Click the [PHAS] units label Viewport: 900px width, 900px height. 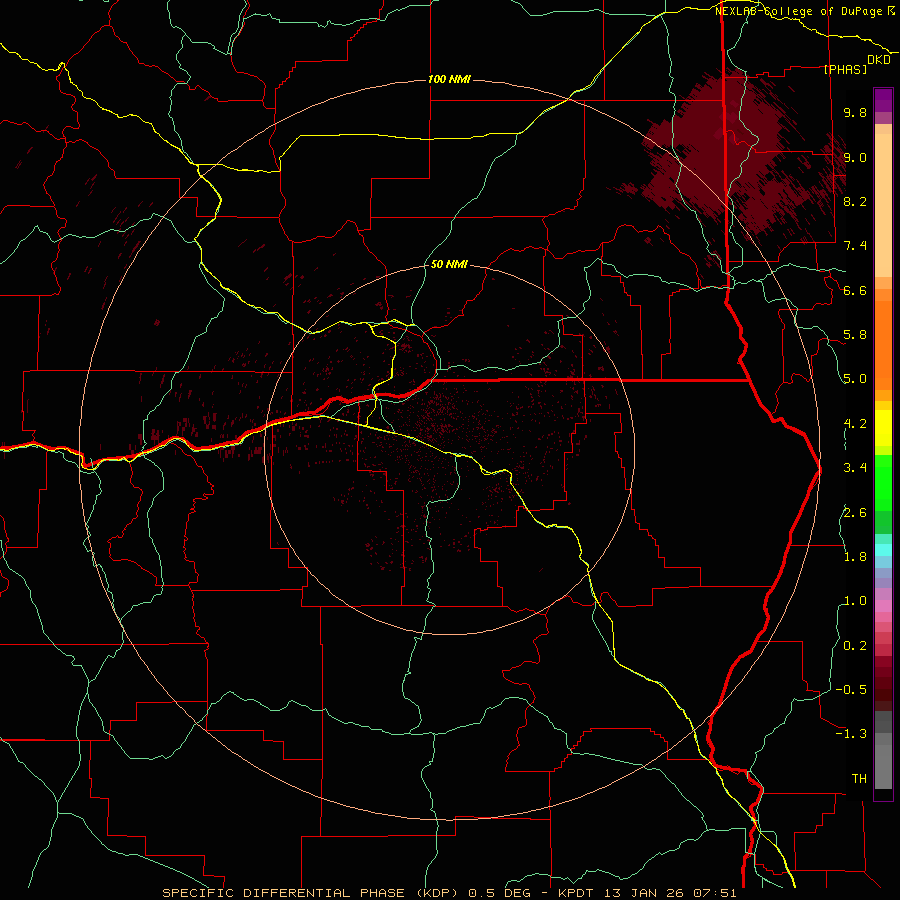[845, 69]
